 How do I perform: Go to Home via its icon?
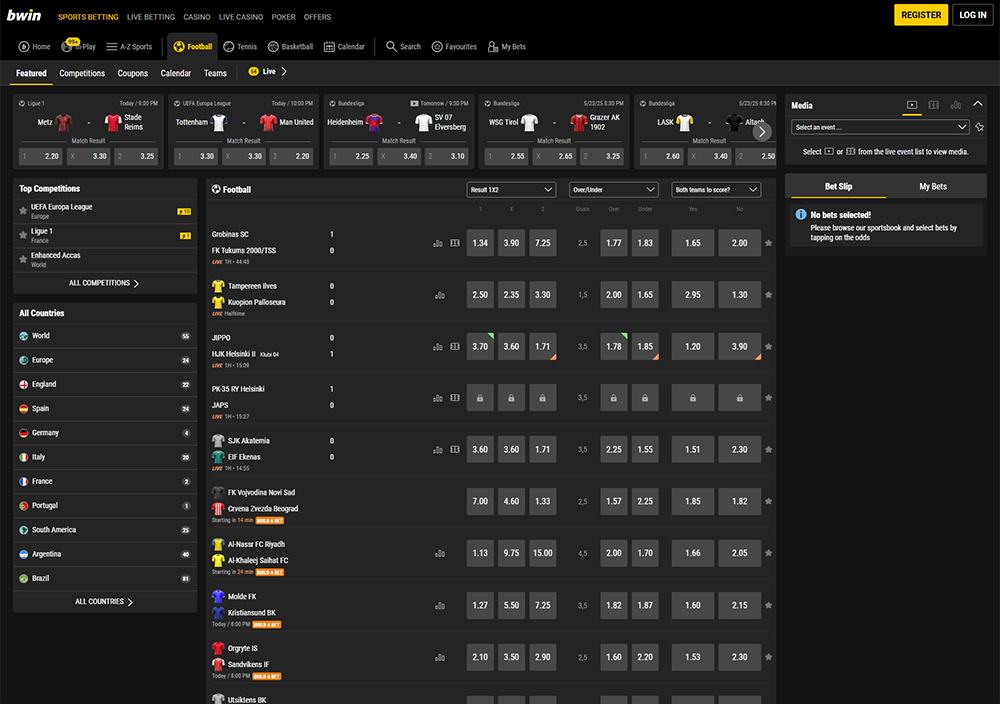click(x=24, y=47)
